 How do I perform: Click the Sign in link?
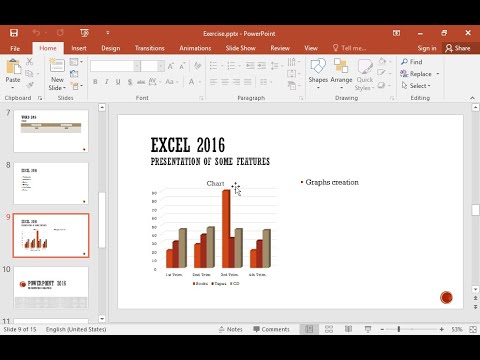[x=427, y=48]
